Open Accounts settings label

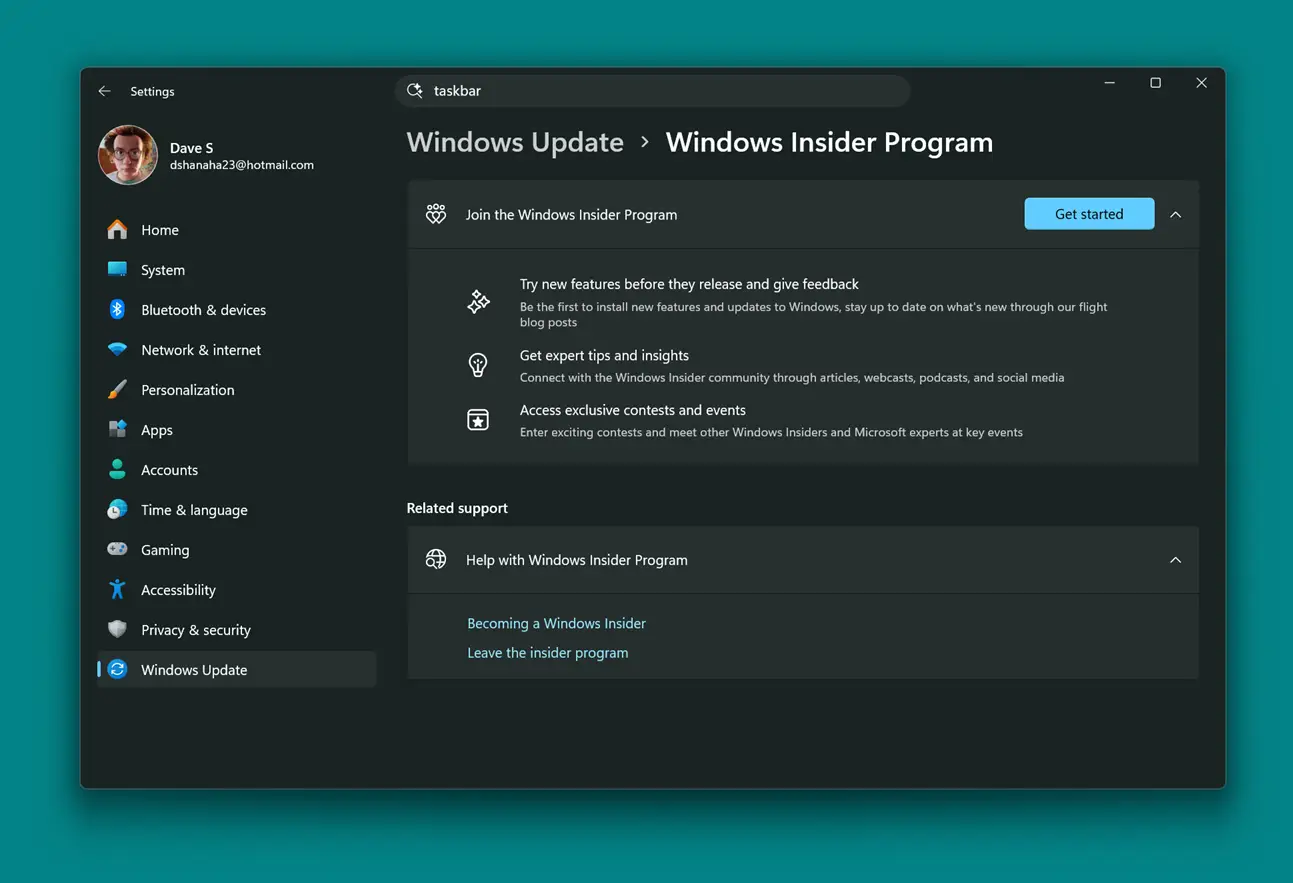pos(170,470)
